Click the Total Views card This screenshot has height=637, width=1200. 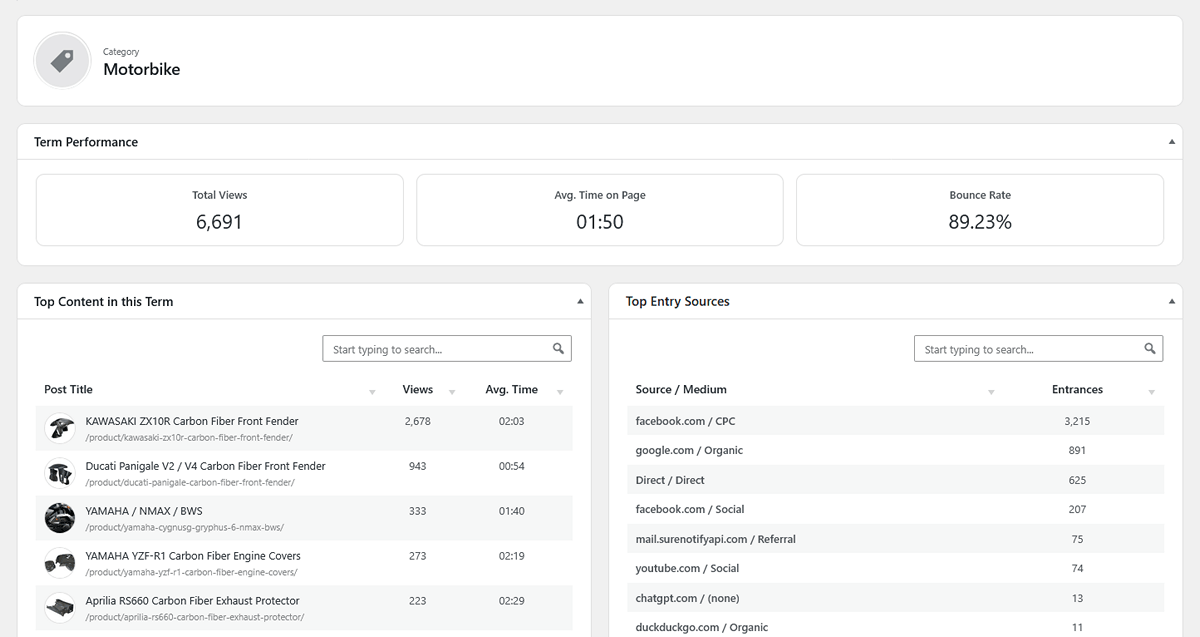(x=220, y=210)
